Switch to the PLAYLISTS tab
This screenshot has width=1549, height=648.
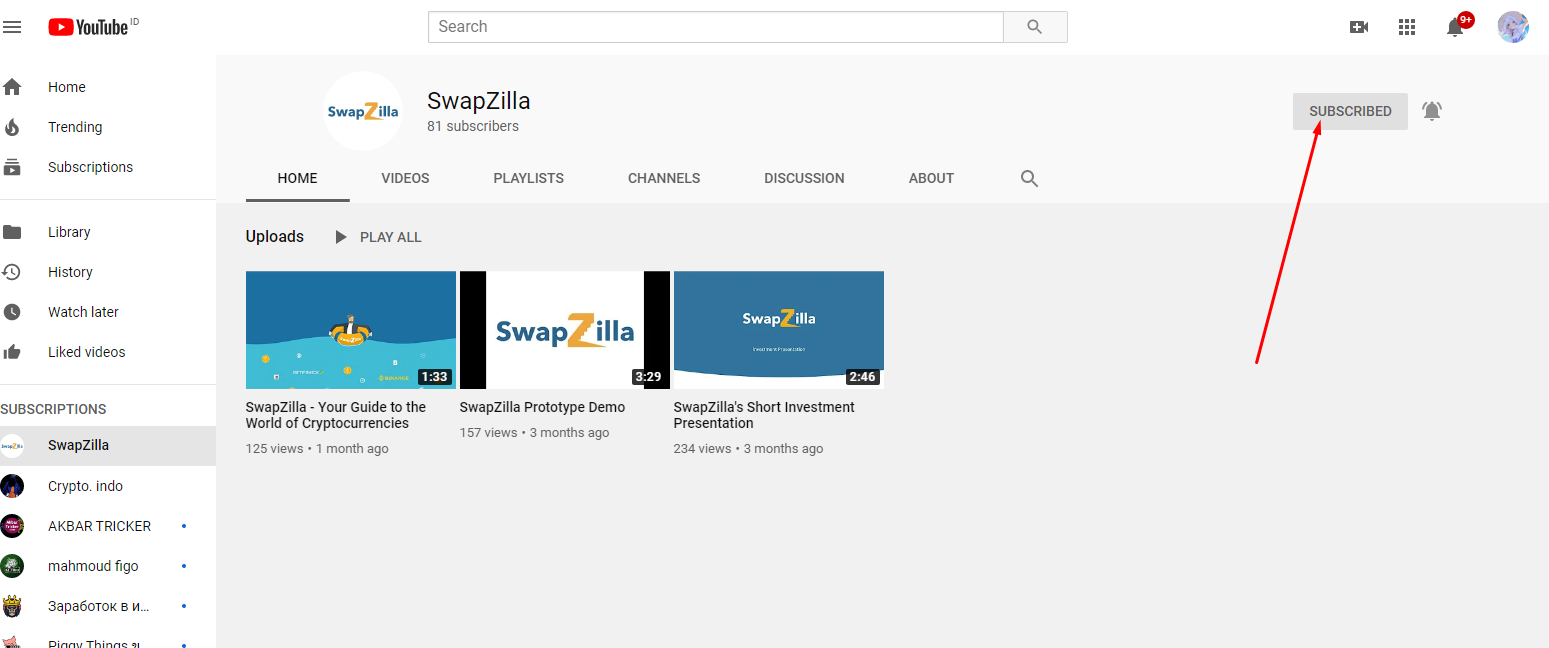pyautogui.click(x=529, y=178)
